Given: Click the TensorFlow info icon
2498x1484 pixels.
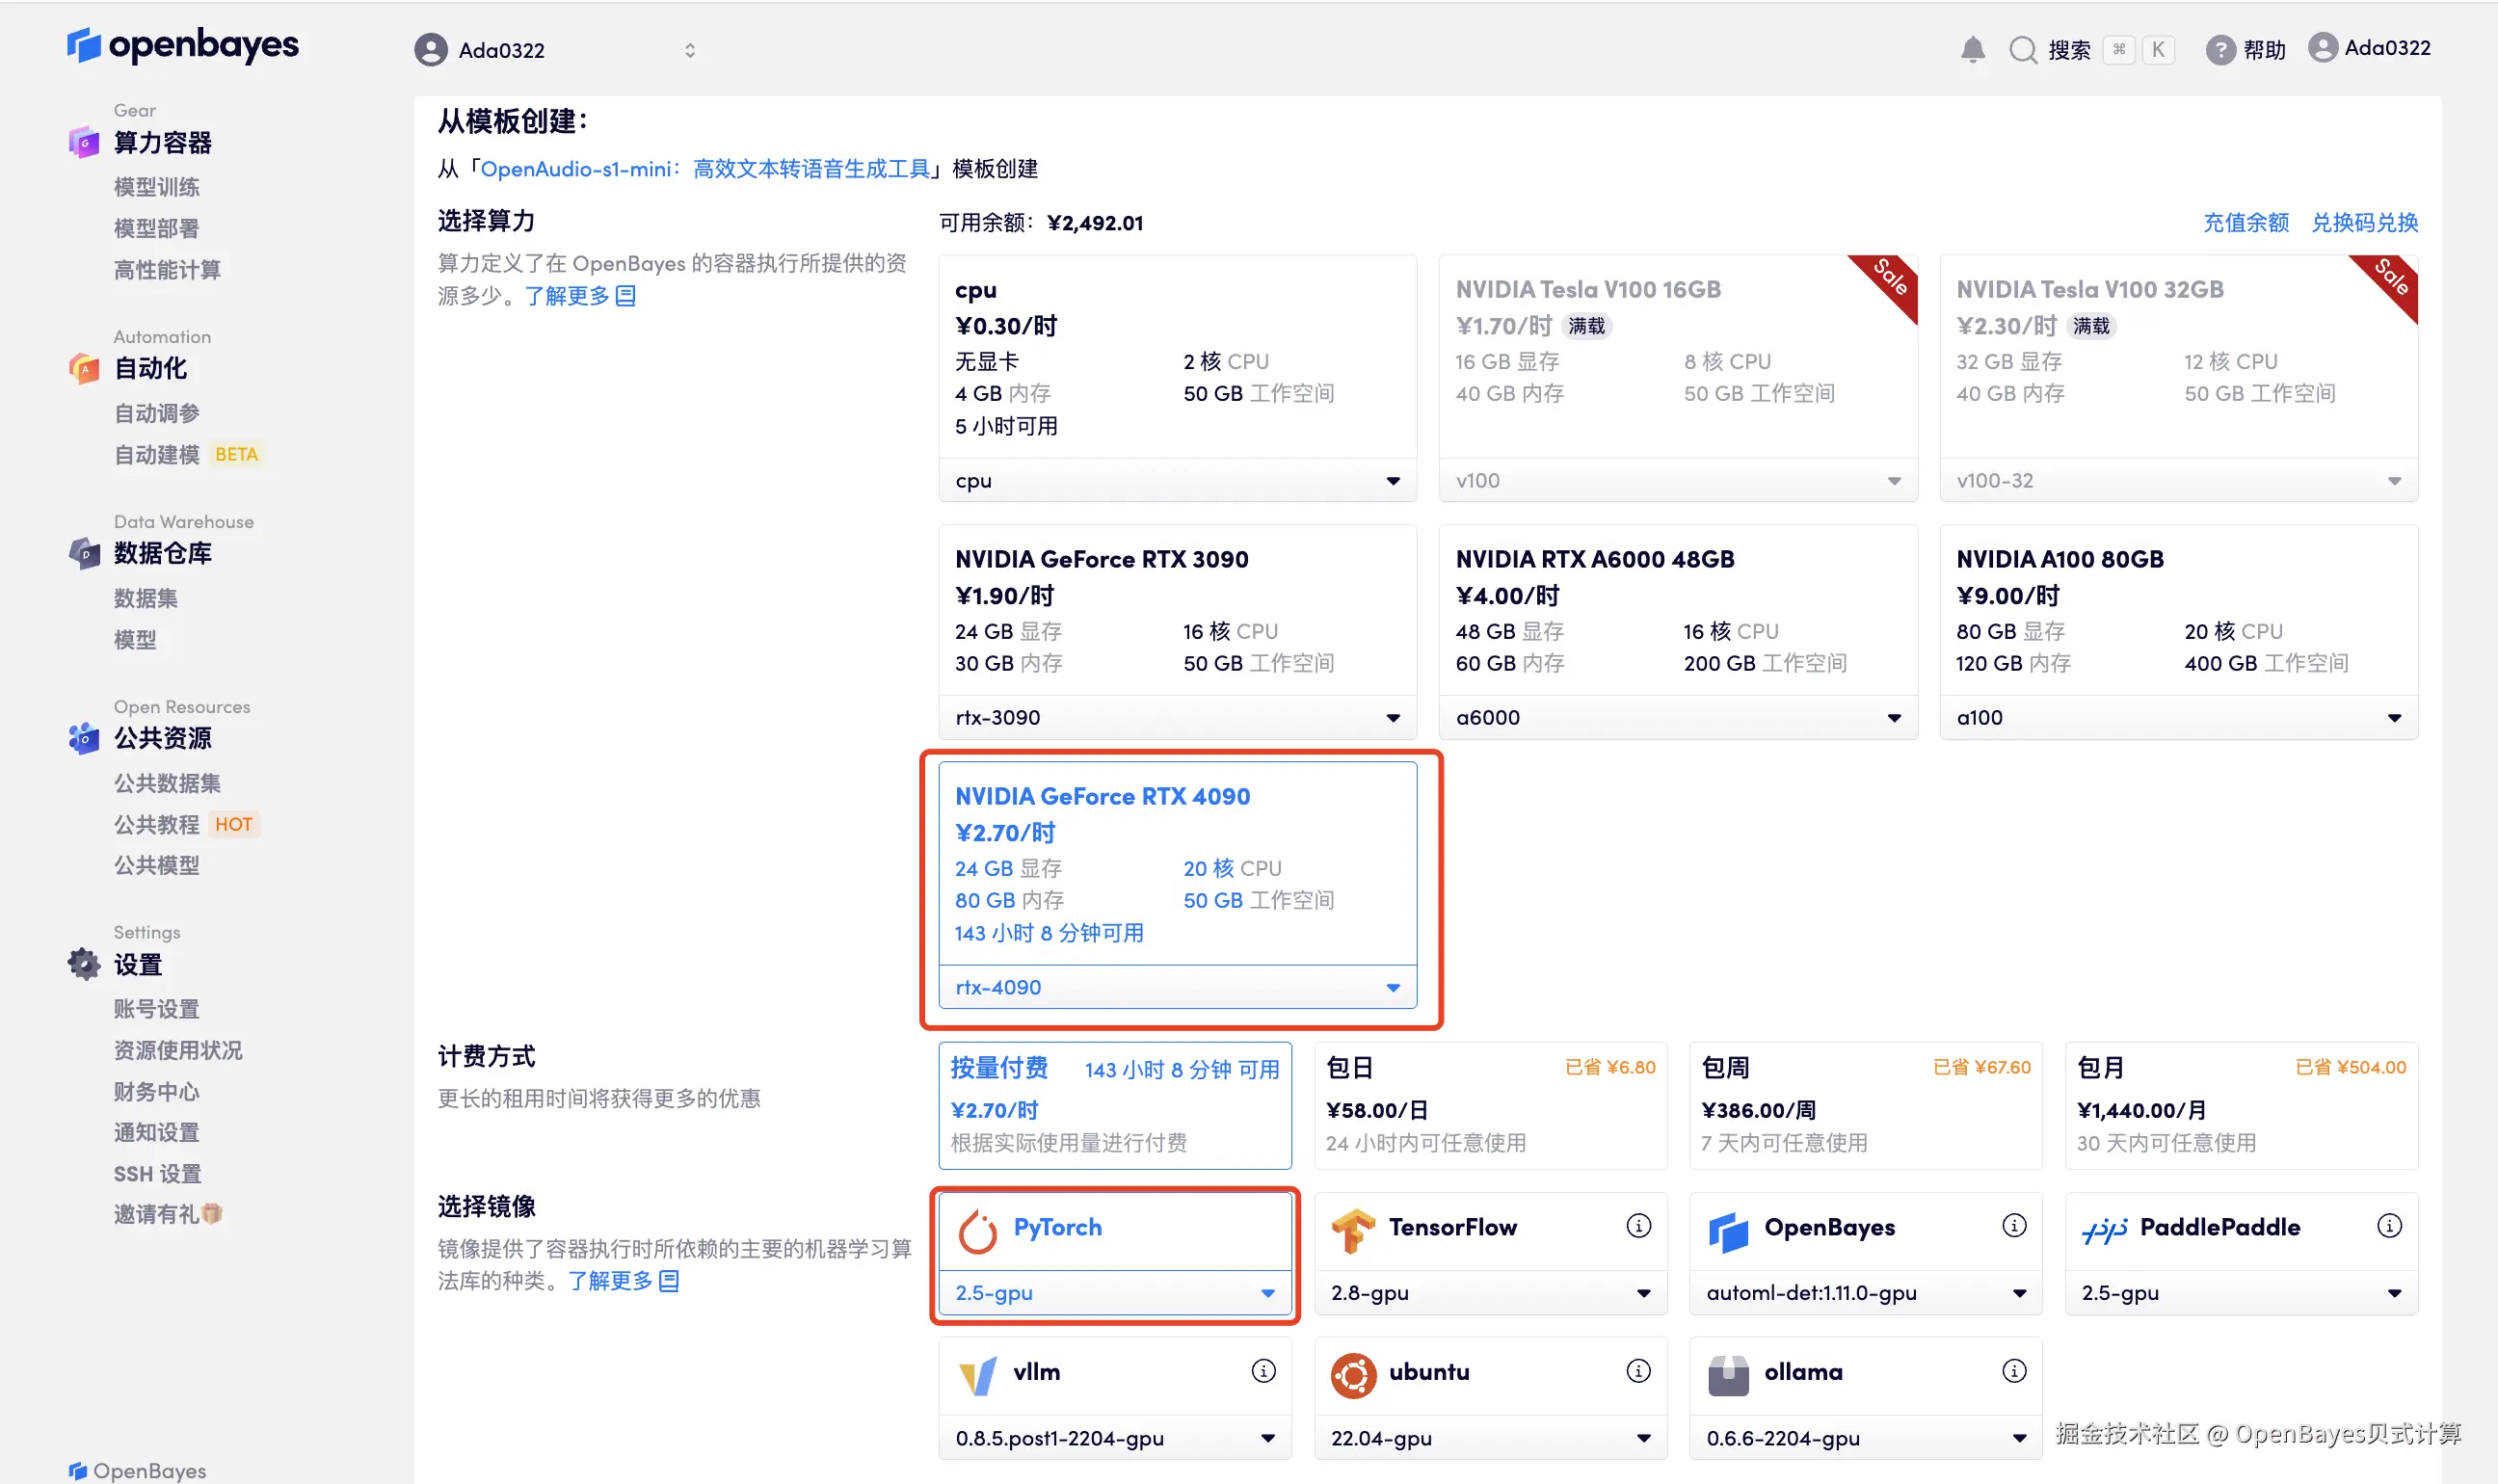Looking at the screenshot, I should 1638,1226.
